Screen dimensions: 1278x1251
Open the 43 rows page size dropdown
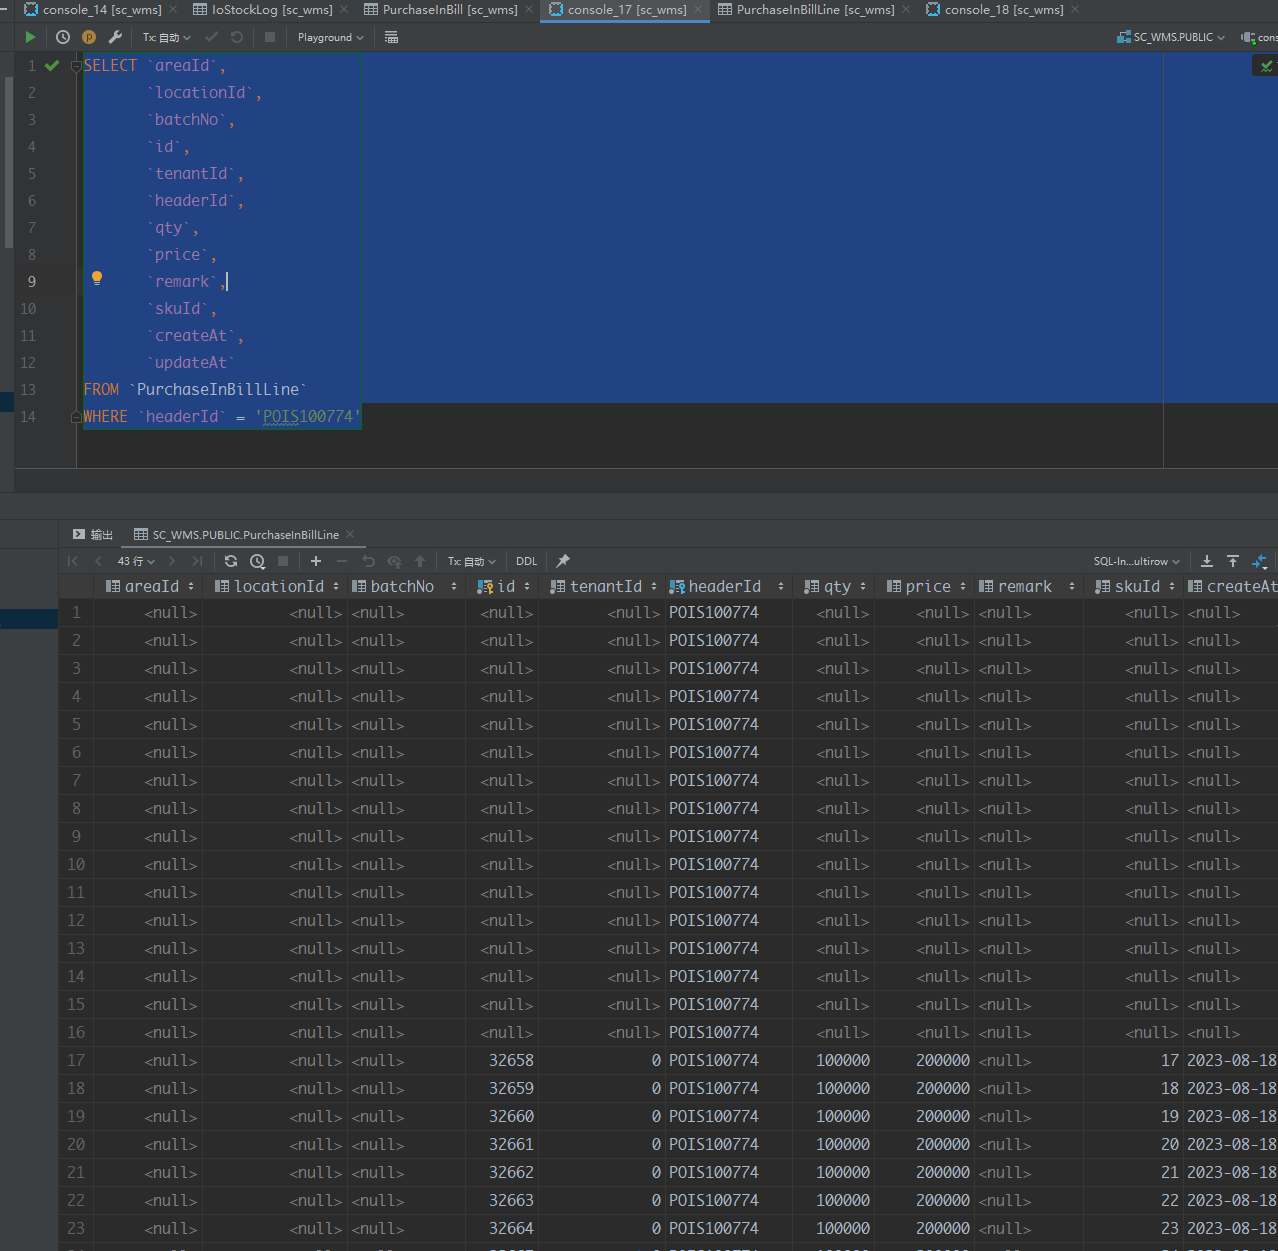pyautogui.click(x=137, y=561)
